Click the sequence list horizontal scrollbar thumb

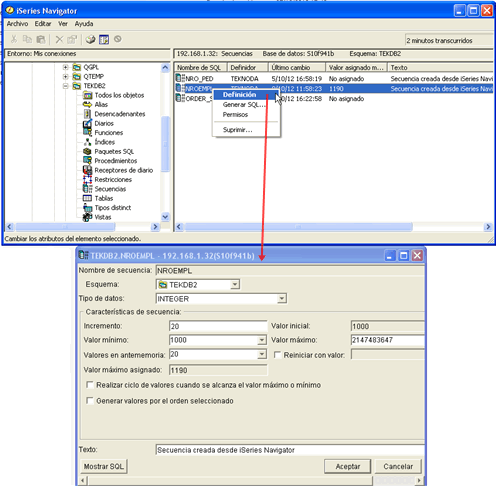point(299,227)
